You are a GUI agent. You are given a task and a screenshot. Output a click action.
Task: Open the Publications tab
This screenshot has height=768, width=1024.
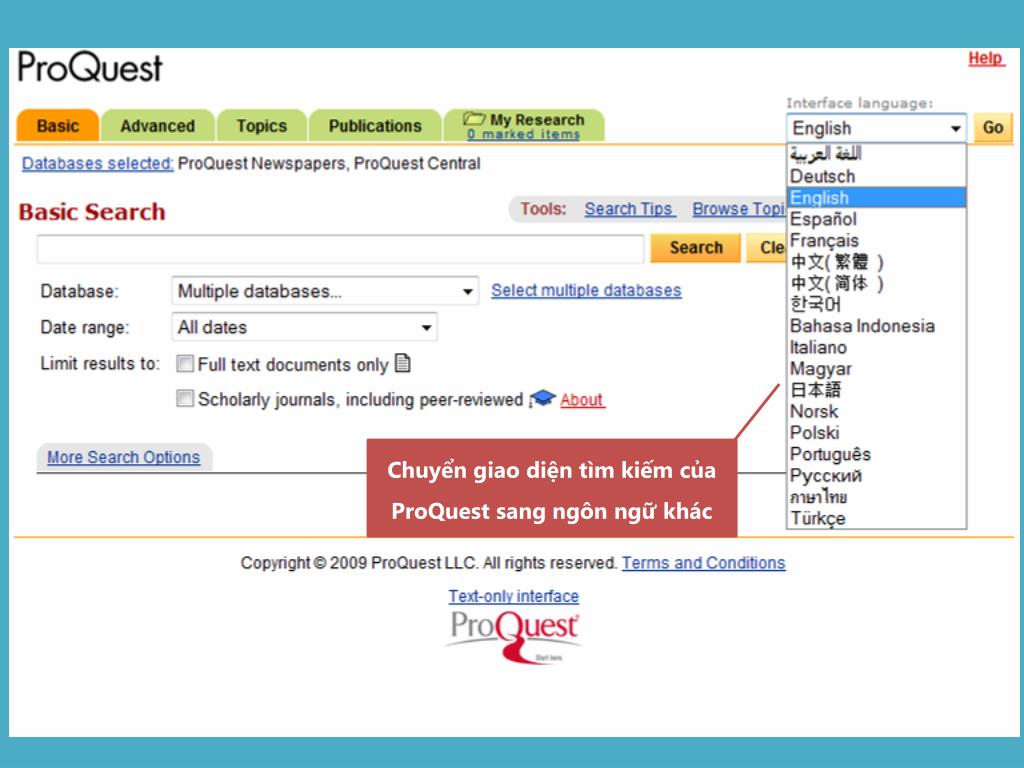375,125
